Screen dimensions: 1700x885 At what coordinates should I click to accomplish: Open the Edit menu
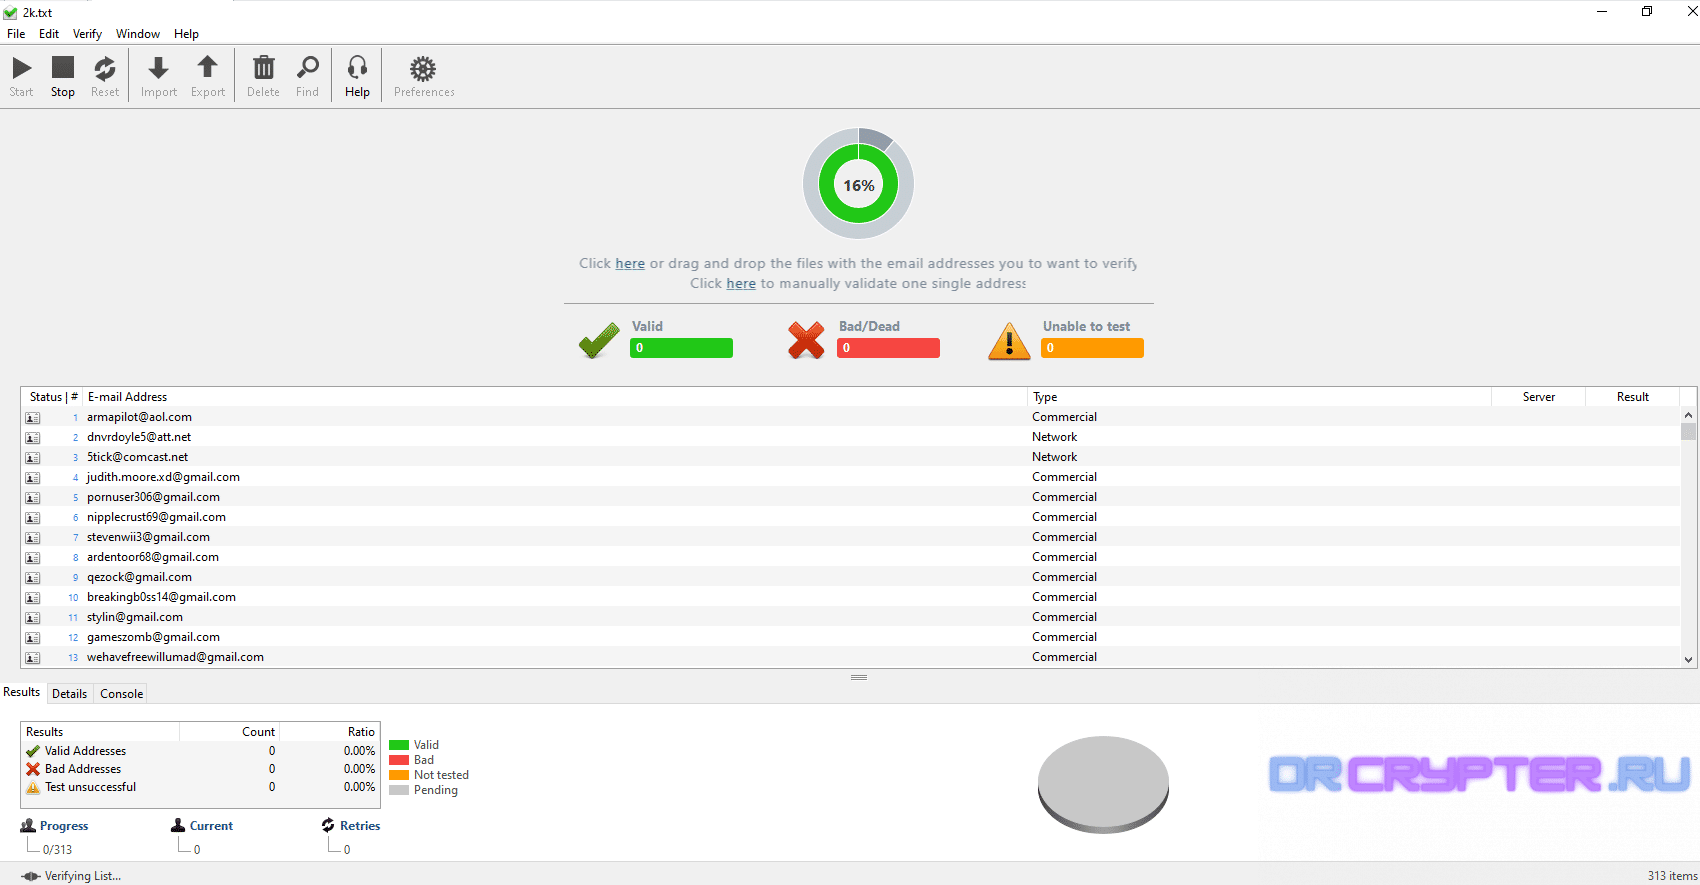tap(49, 34)
